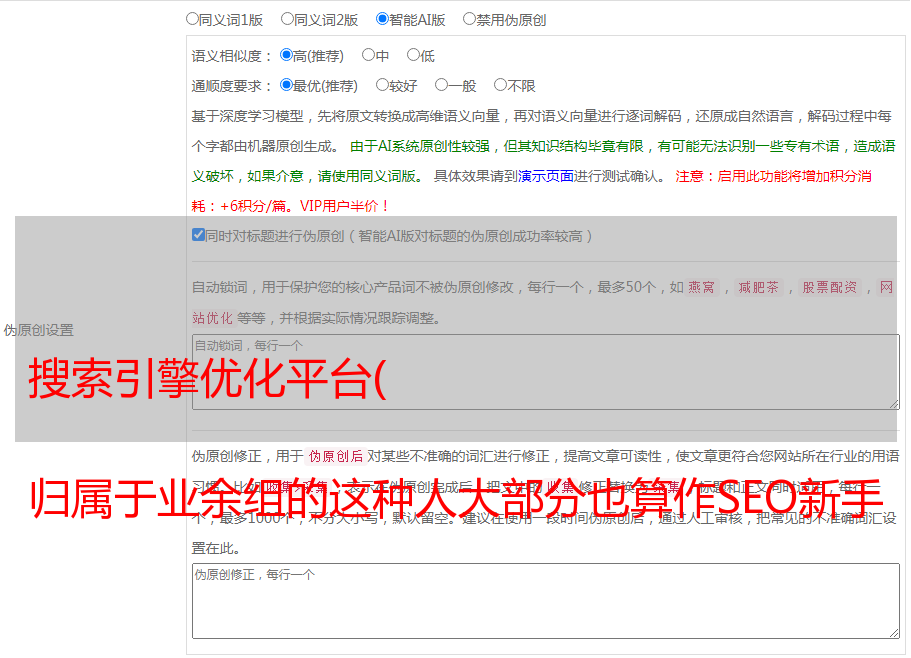911x658 pixels.
Task: Set 通顺度要求 to 较好
Action: (382, 85)
